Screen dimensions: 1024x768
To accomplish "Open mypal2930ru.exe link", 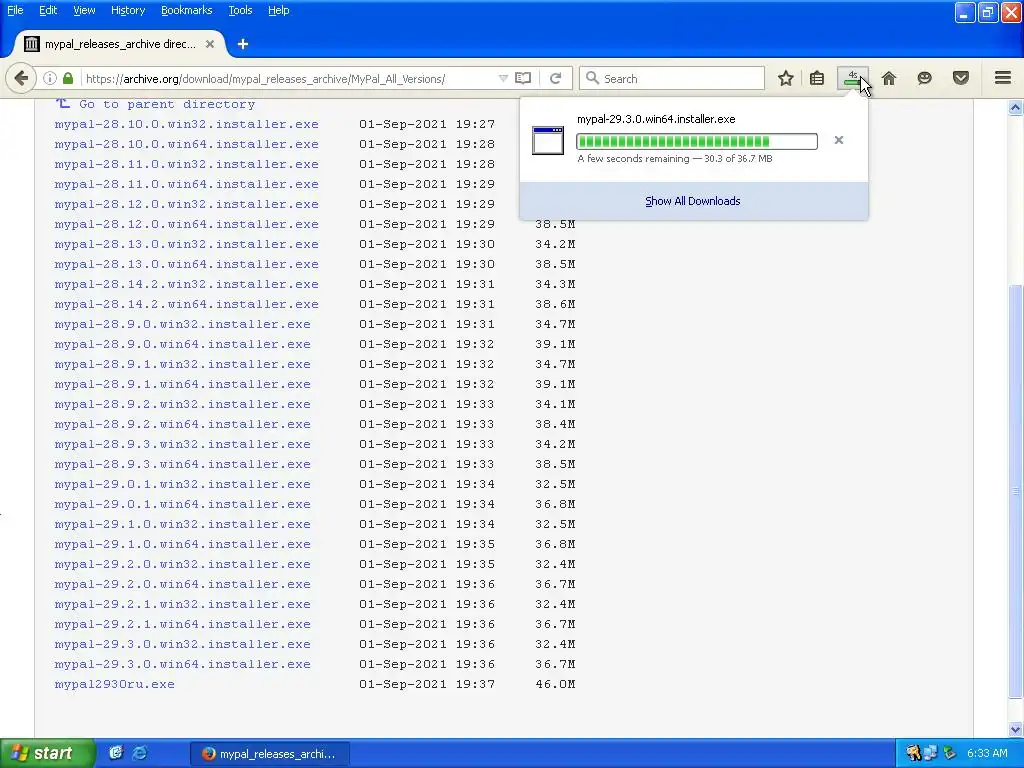I will coord(115,684).
